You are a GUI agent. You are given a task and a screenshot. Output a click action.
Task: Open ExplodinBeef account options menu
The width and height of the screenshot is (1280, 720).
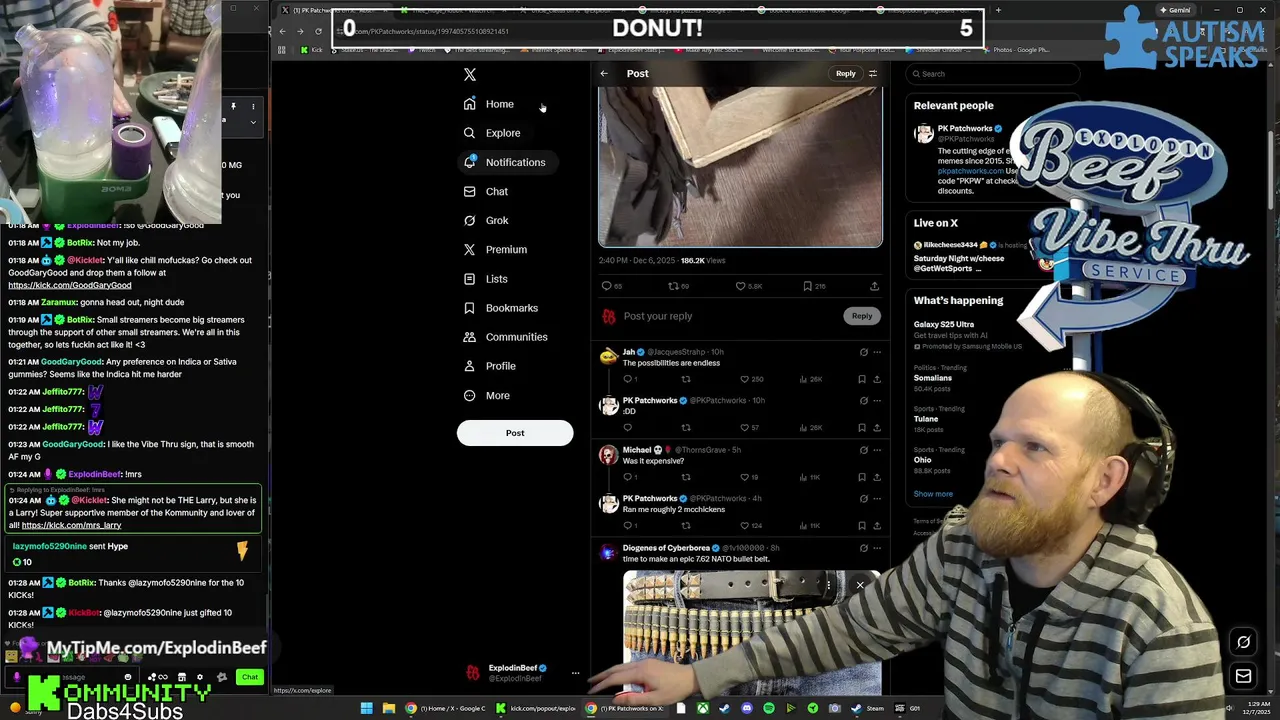click(x=575, y=673)
